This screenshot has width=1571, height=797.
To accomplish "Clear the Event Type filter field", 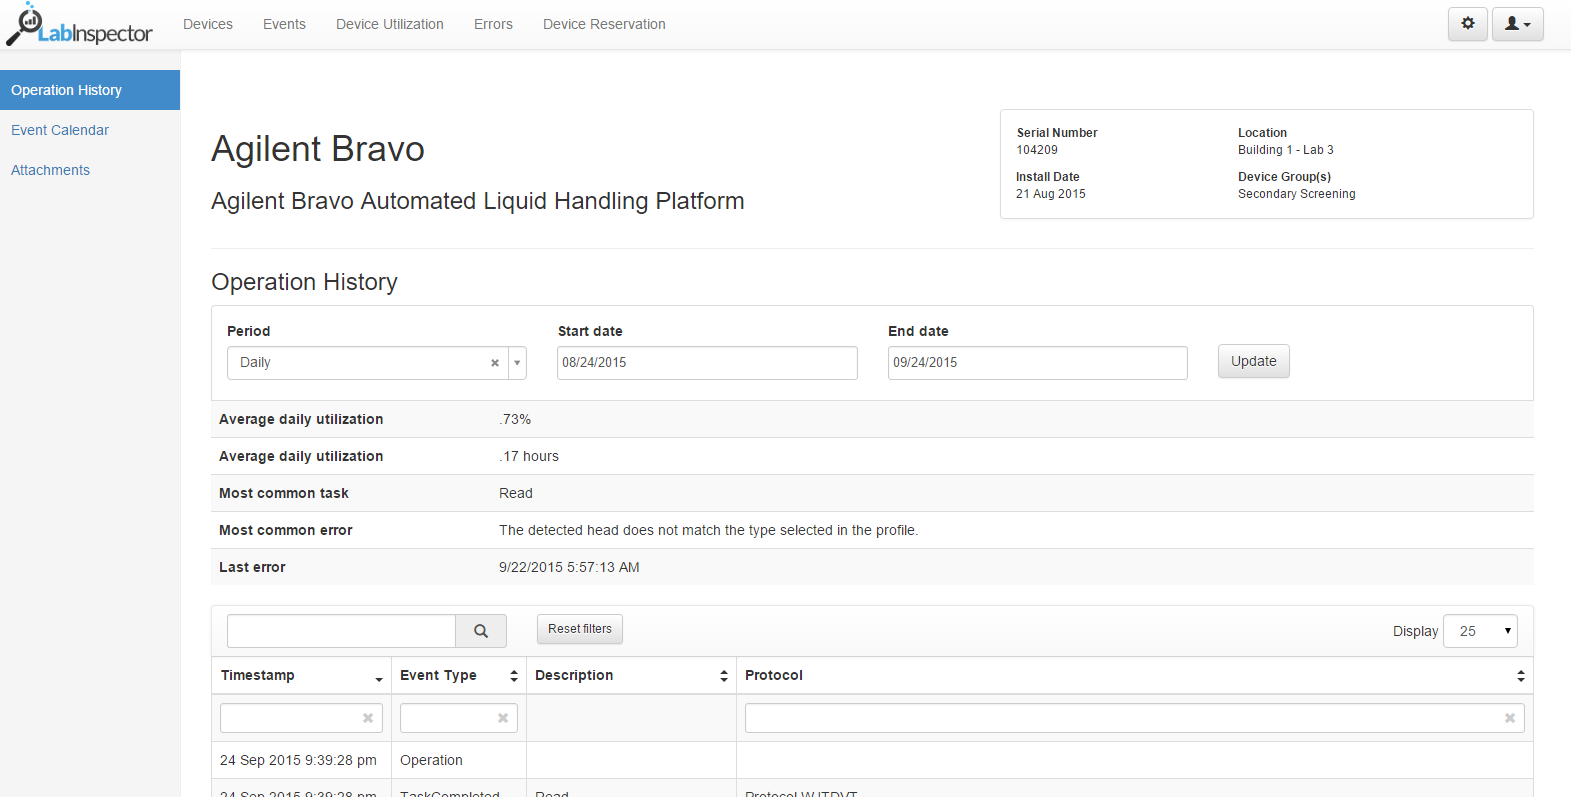I will coord(503,718).
